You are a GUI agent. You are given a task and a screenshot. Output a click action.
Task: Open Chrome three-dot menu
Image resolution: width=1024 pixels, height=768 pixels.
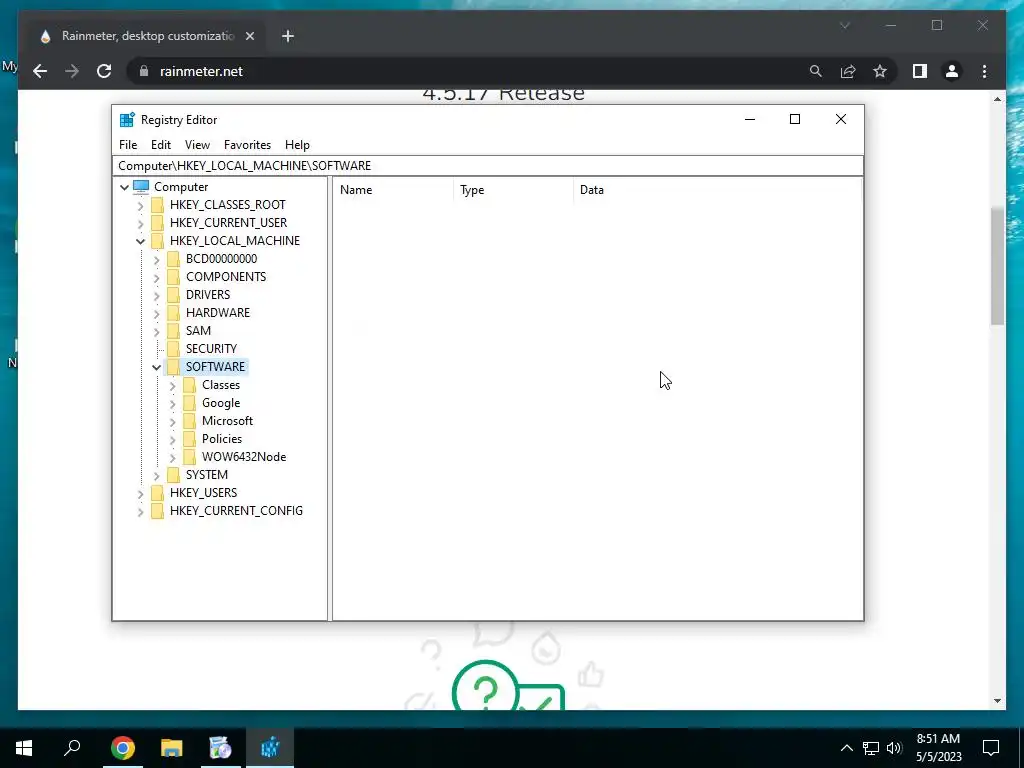coord(984,71)
